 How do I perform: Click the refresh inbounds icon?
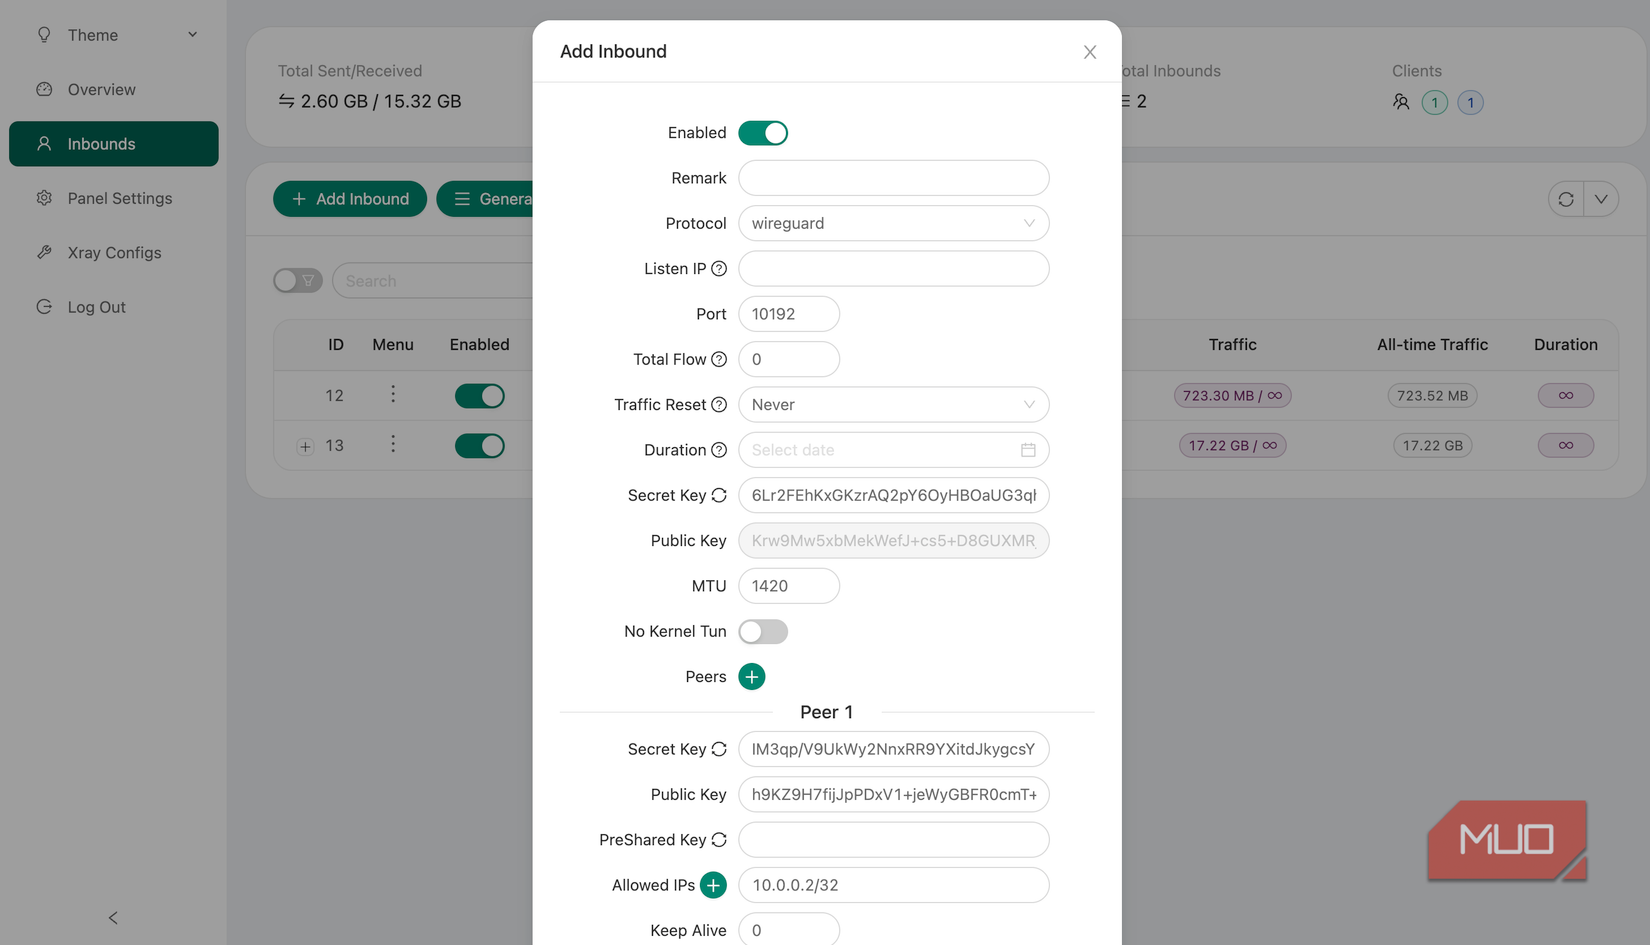1566,199
